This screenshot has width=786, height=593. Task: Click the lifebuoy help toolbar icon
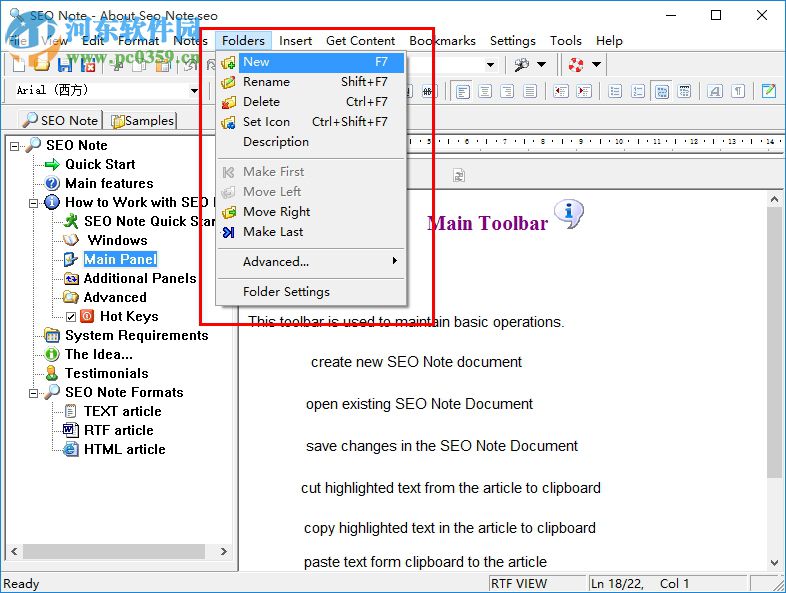pos(576,64)
